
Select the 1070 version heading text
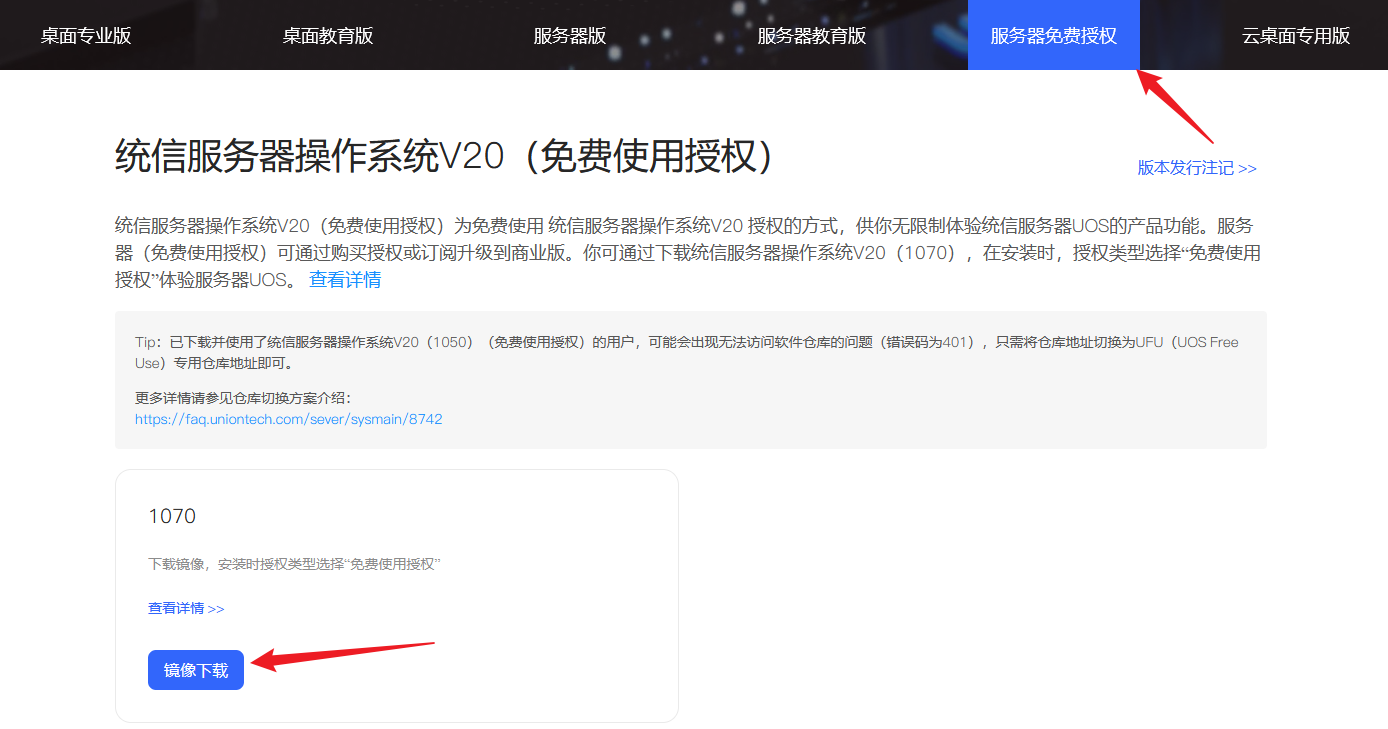[x=172, y=516]
